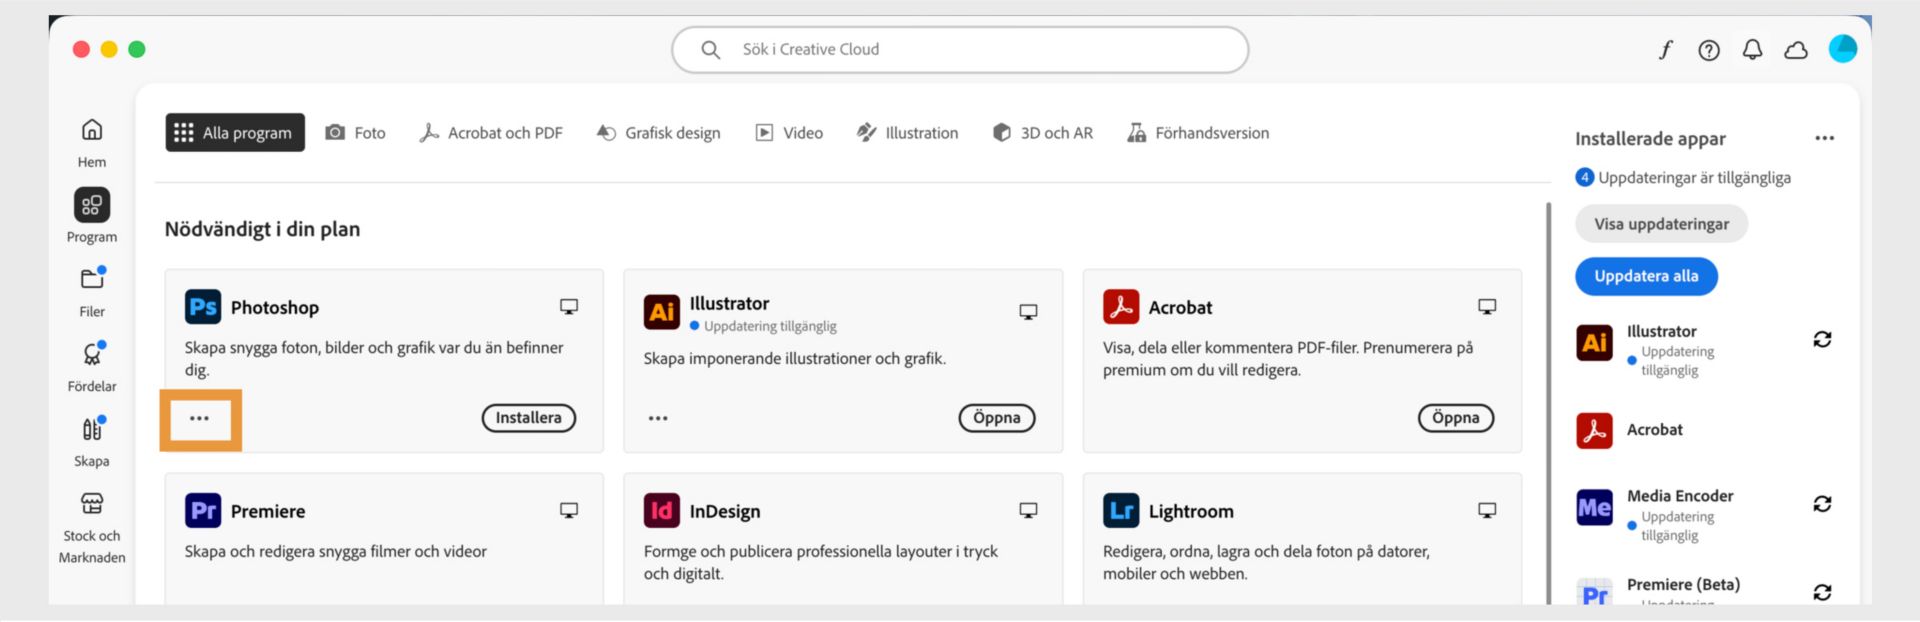Click 'Nödvändigt i din plan' heading
1920x622 pixels.
262,230
